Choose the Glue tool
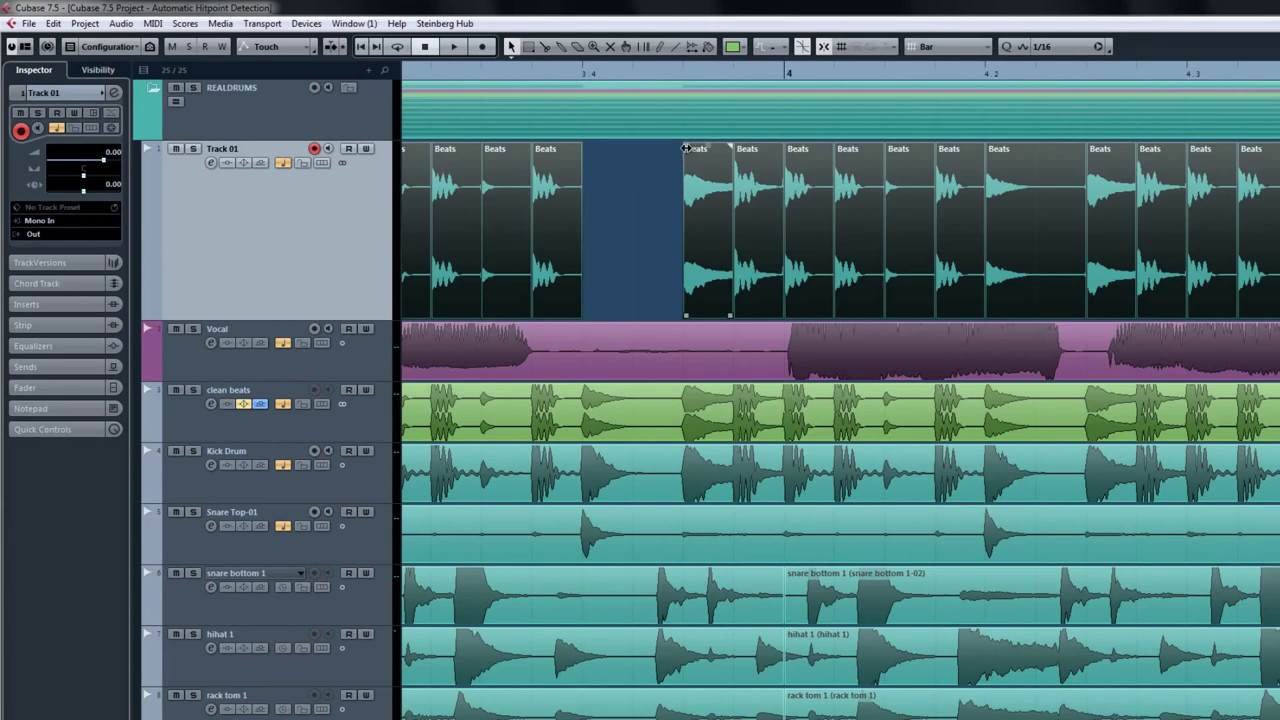1280x720 pixels. (561, 47)
